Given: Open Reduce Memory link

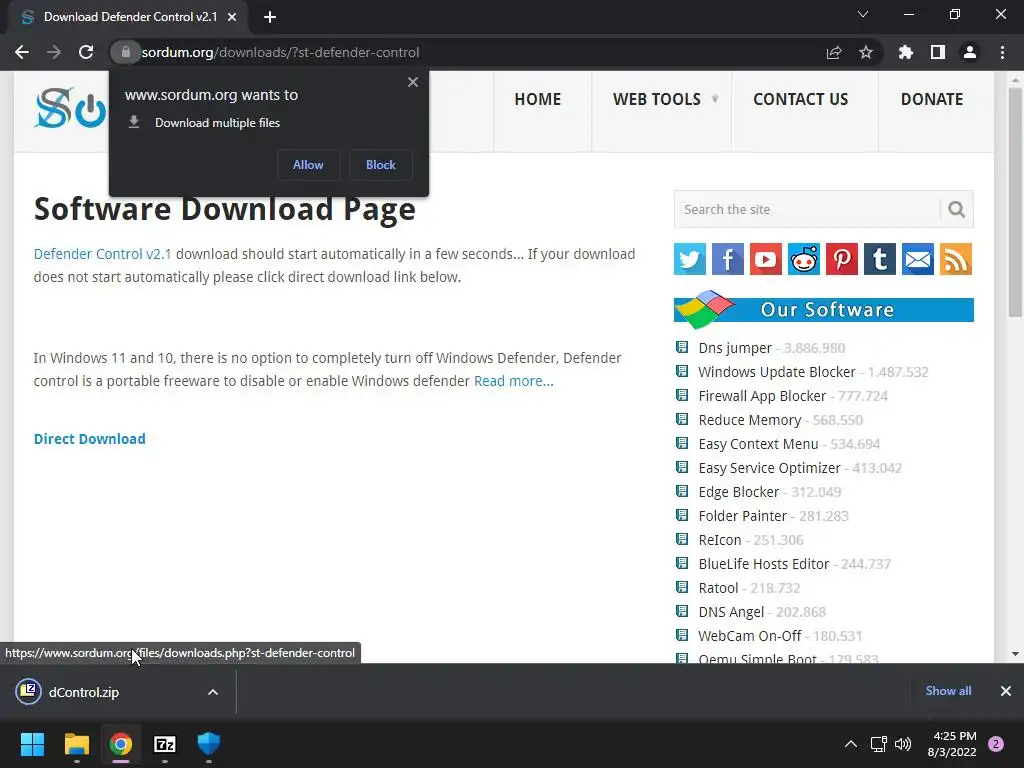Looking at the screenshot, I should pyautogui.click(x=750, y=420).
